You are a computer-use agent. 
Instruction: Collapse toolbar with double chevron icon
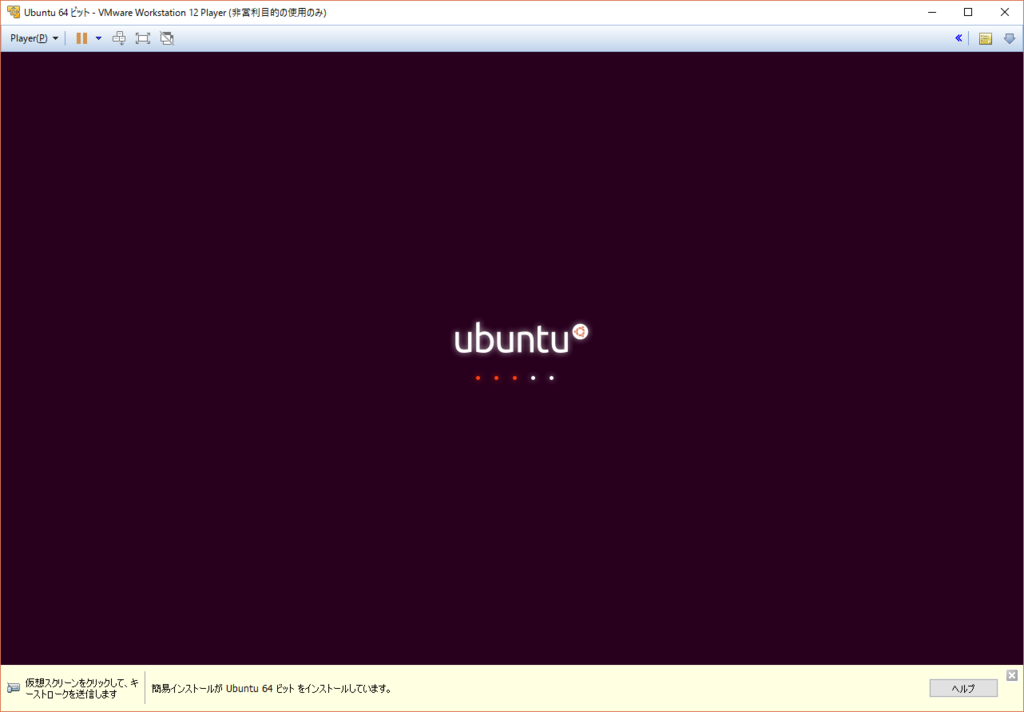pos(958,38)
